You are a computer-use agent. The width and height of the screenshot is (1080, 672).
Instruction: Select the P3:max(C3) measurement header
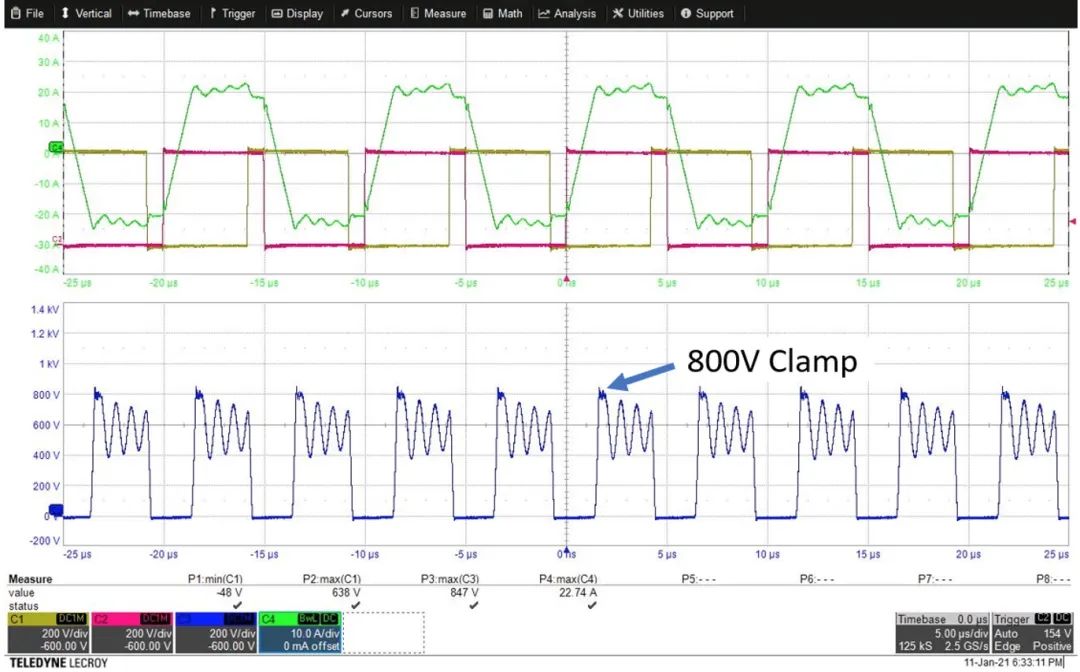[x=450, y=579]
